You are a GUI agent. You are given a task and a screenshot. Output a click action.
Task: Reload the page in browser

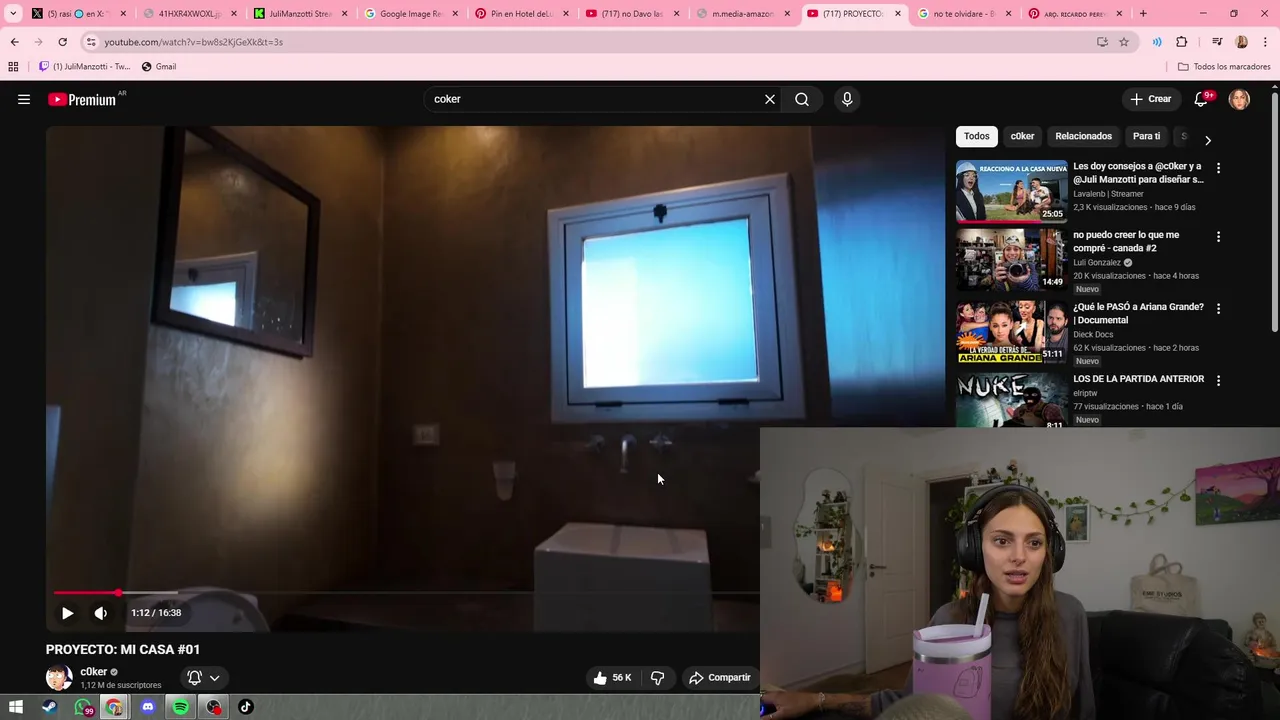click(62, 42)
